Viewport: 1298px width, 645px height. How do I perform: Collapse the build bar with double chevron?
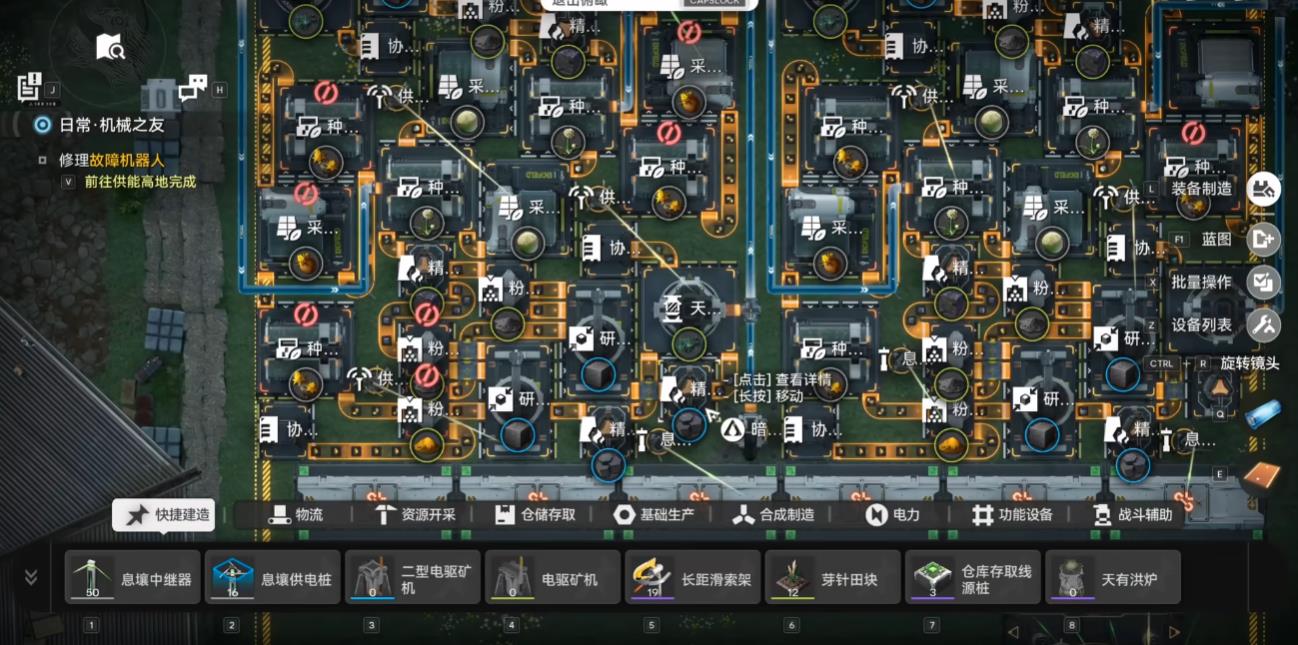coord(31,577)
